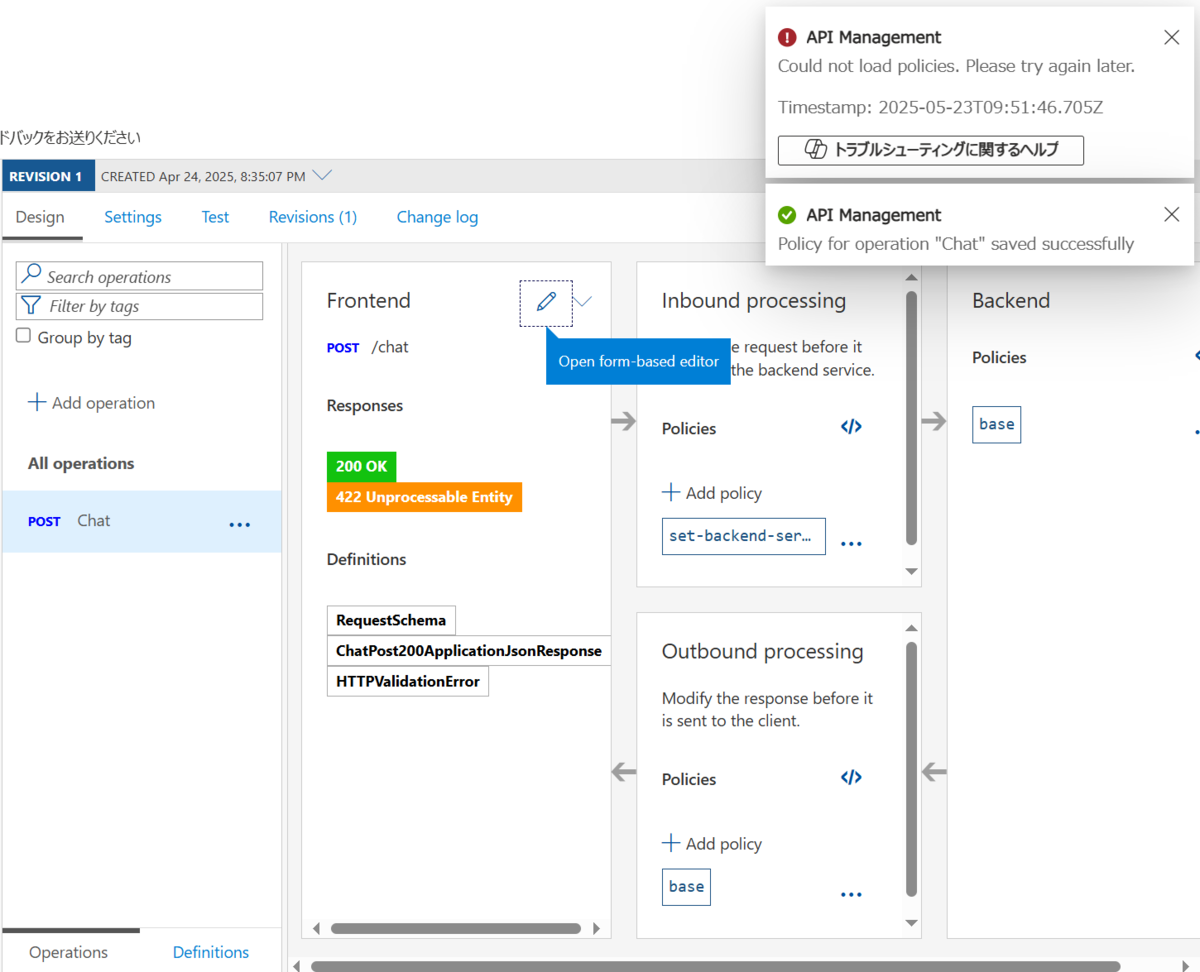Expand the Frontend editor chevron dropdown
This screenshot has height=972, width=1200.
click(583, 301)
